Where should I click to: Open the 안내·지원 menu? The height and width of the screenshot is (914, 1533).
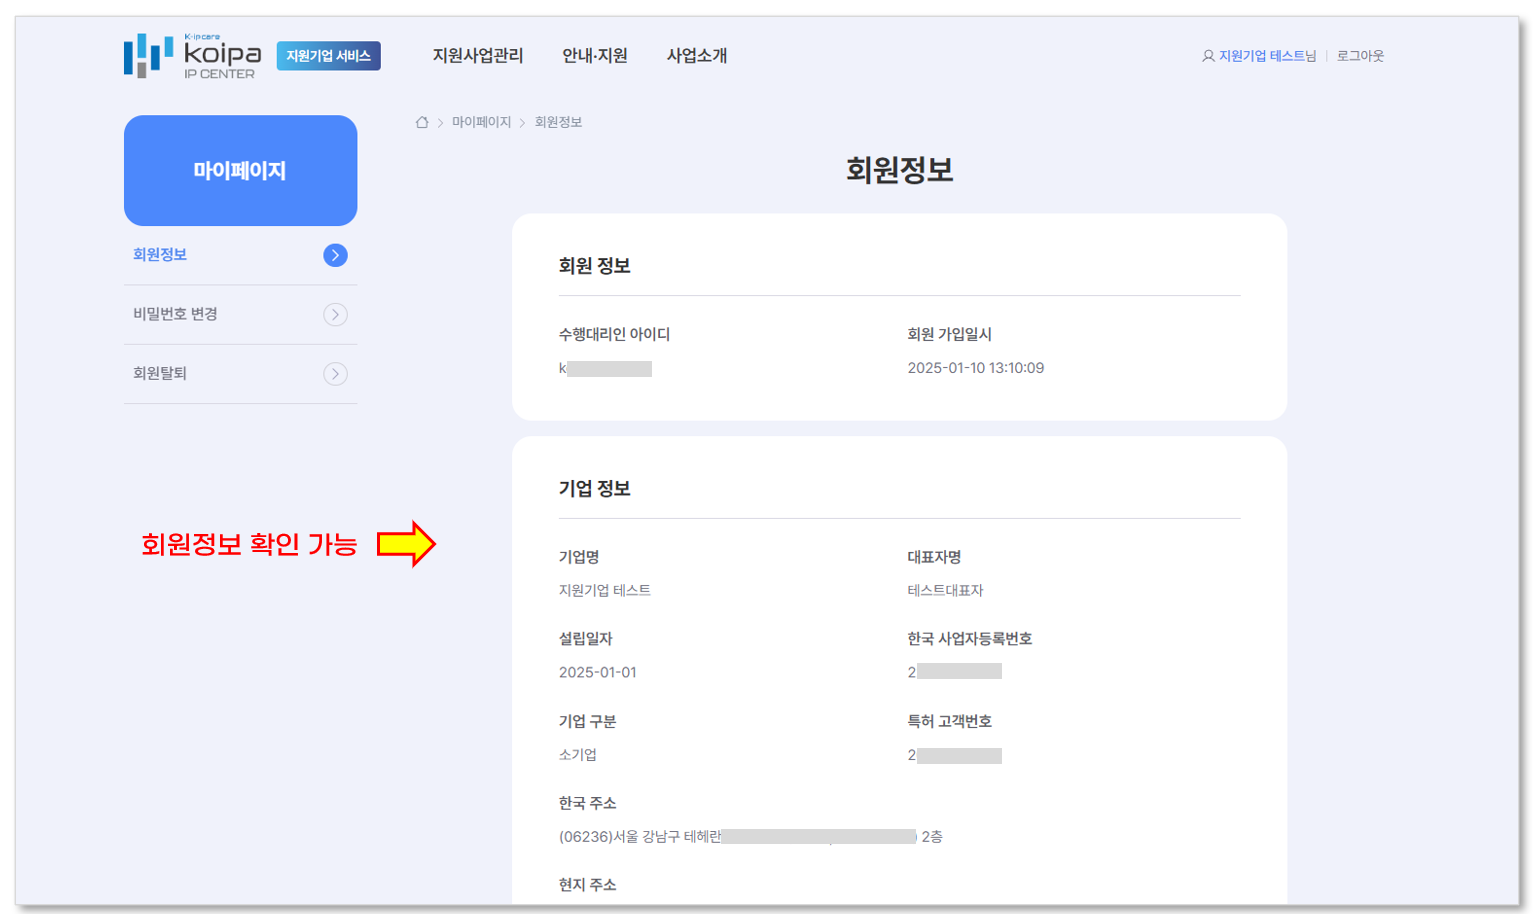pos(594,56)
